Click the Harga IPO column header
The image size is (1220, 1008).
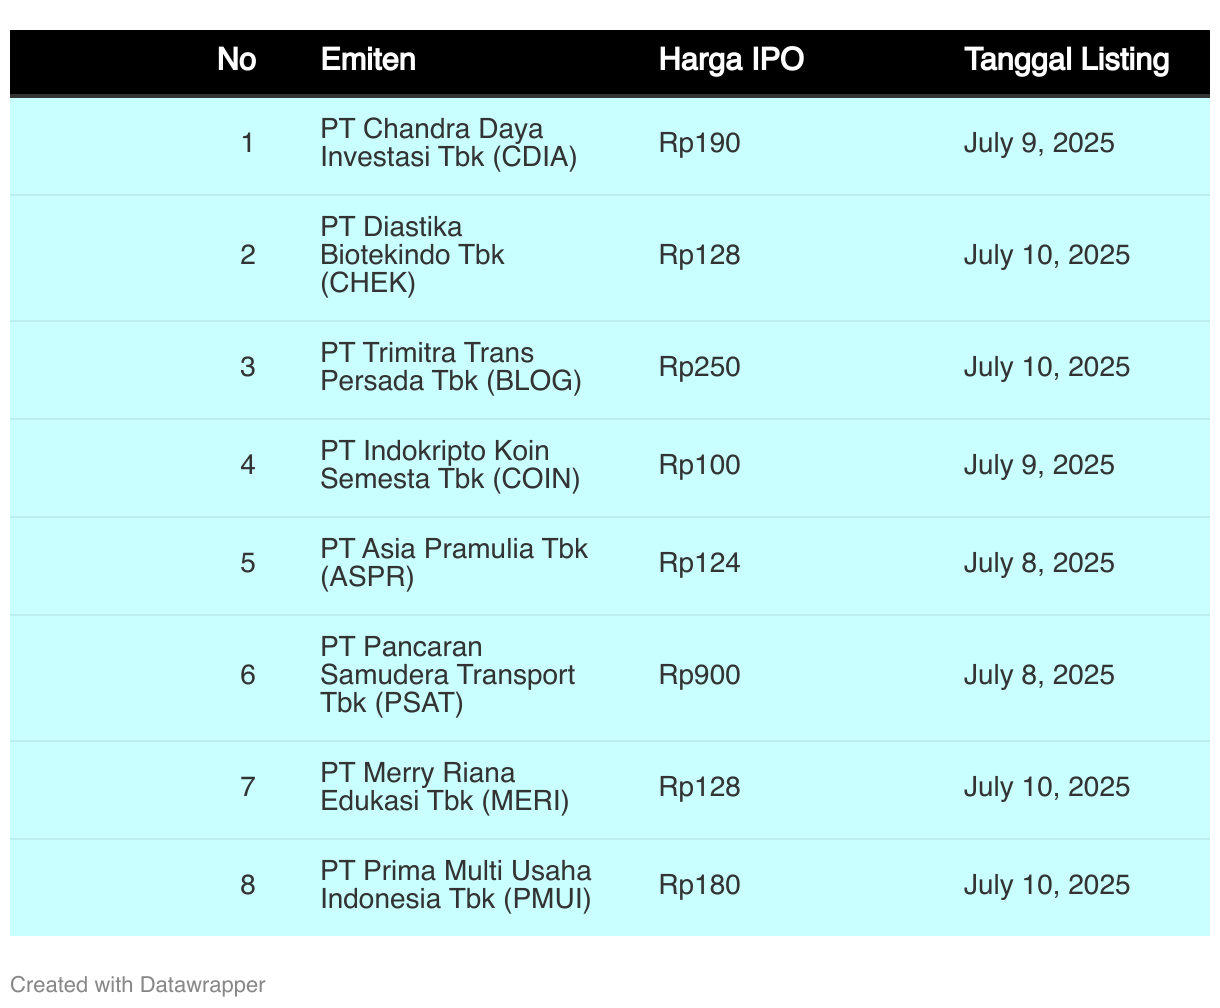pyautogui.click(x=731, y=60)
